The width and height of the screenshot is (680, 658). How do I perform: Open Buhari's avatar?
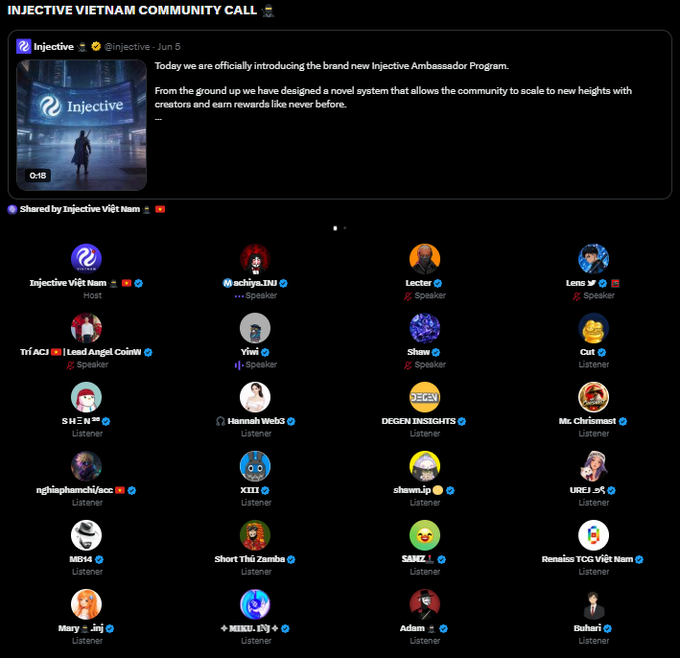(593, 604)
